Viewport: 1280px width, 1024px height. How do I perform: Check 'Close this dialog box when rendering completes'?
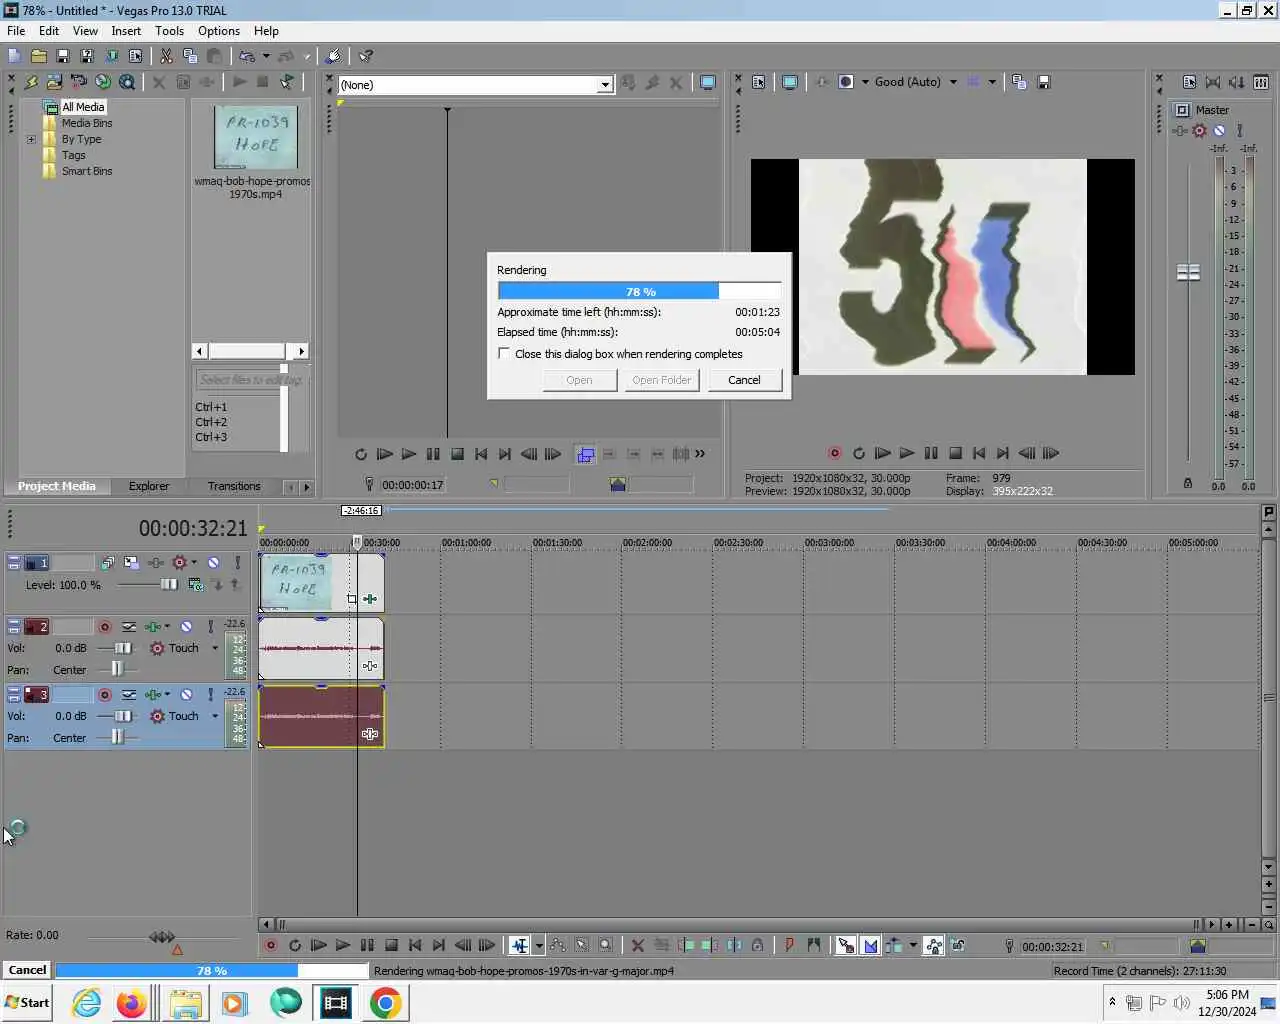504,354
